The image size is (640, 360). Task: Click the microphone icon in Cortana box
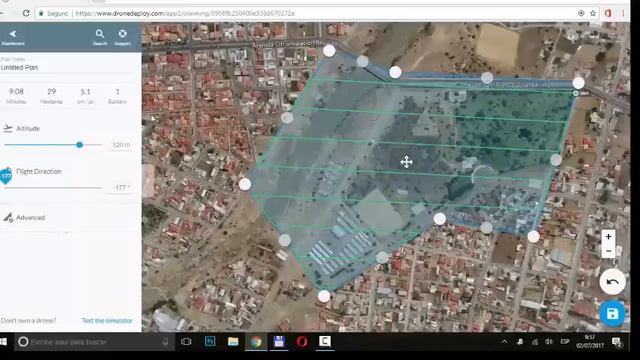pyautogui.click(x=165, y=342)
